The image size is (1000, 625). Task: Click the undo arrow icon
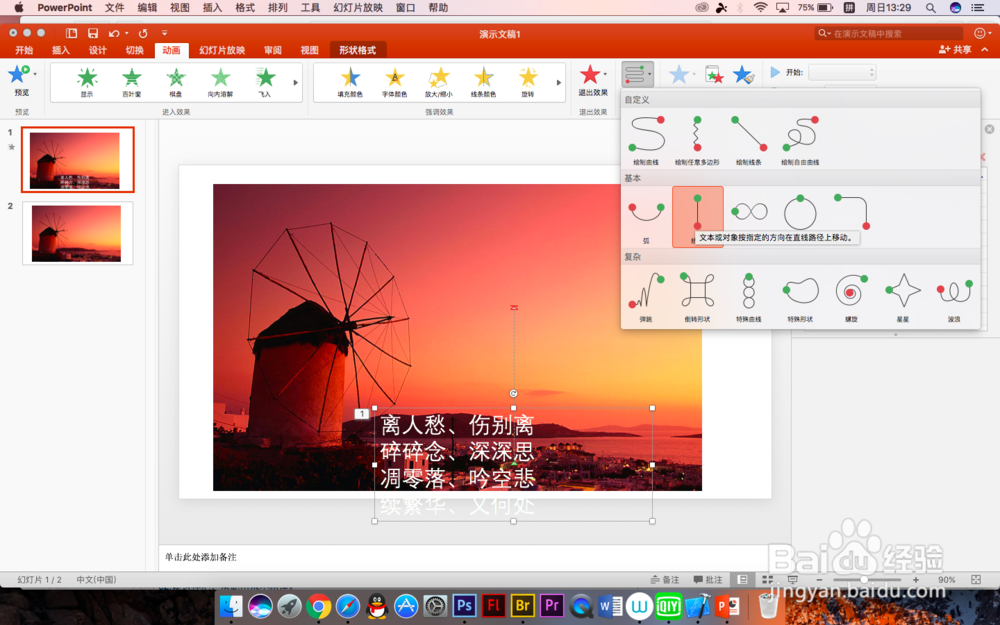(x=114, y=33)
